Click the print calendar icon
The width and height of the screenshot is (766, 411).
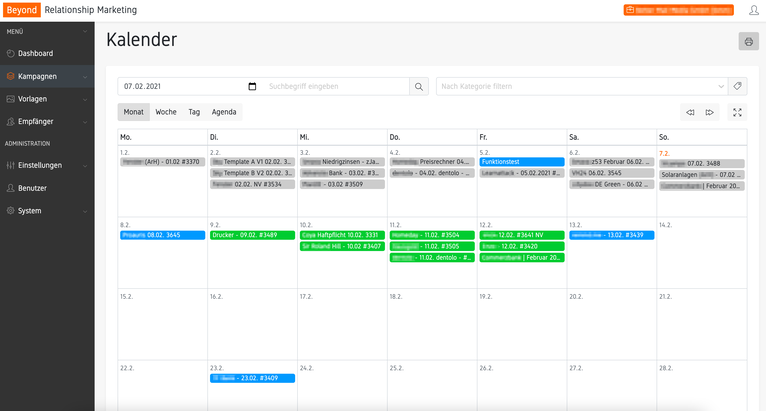point(747,41)
